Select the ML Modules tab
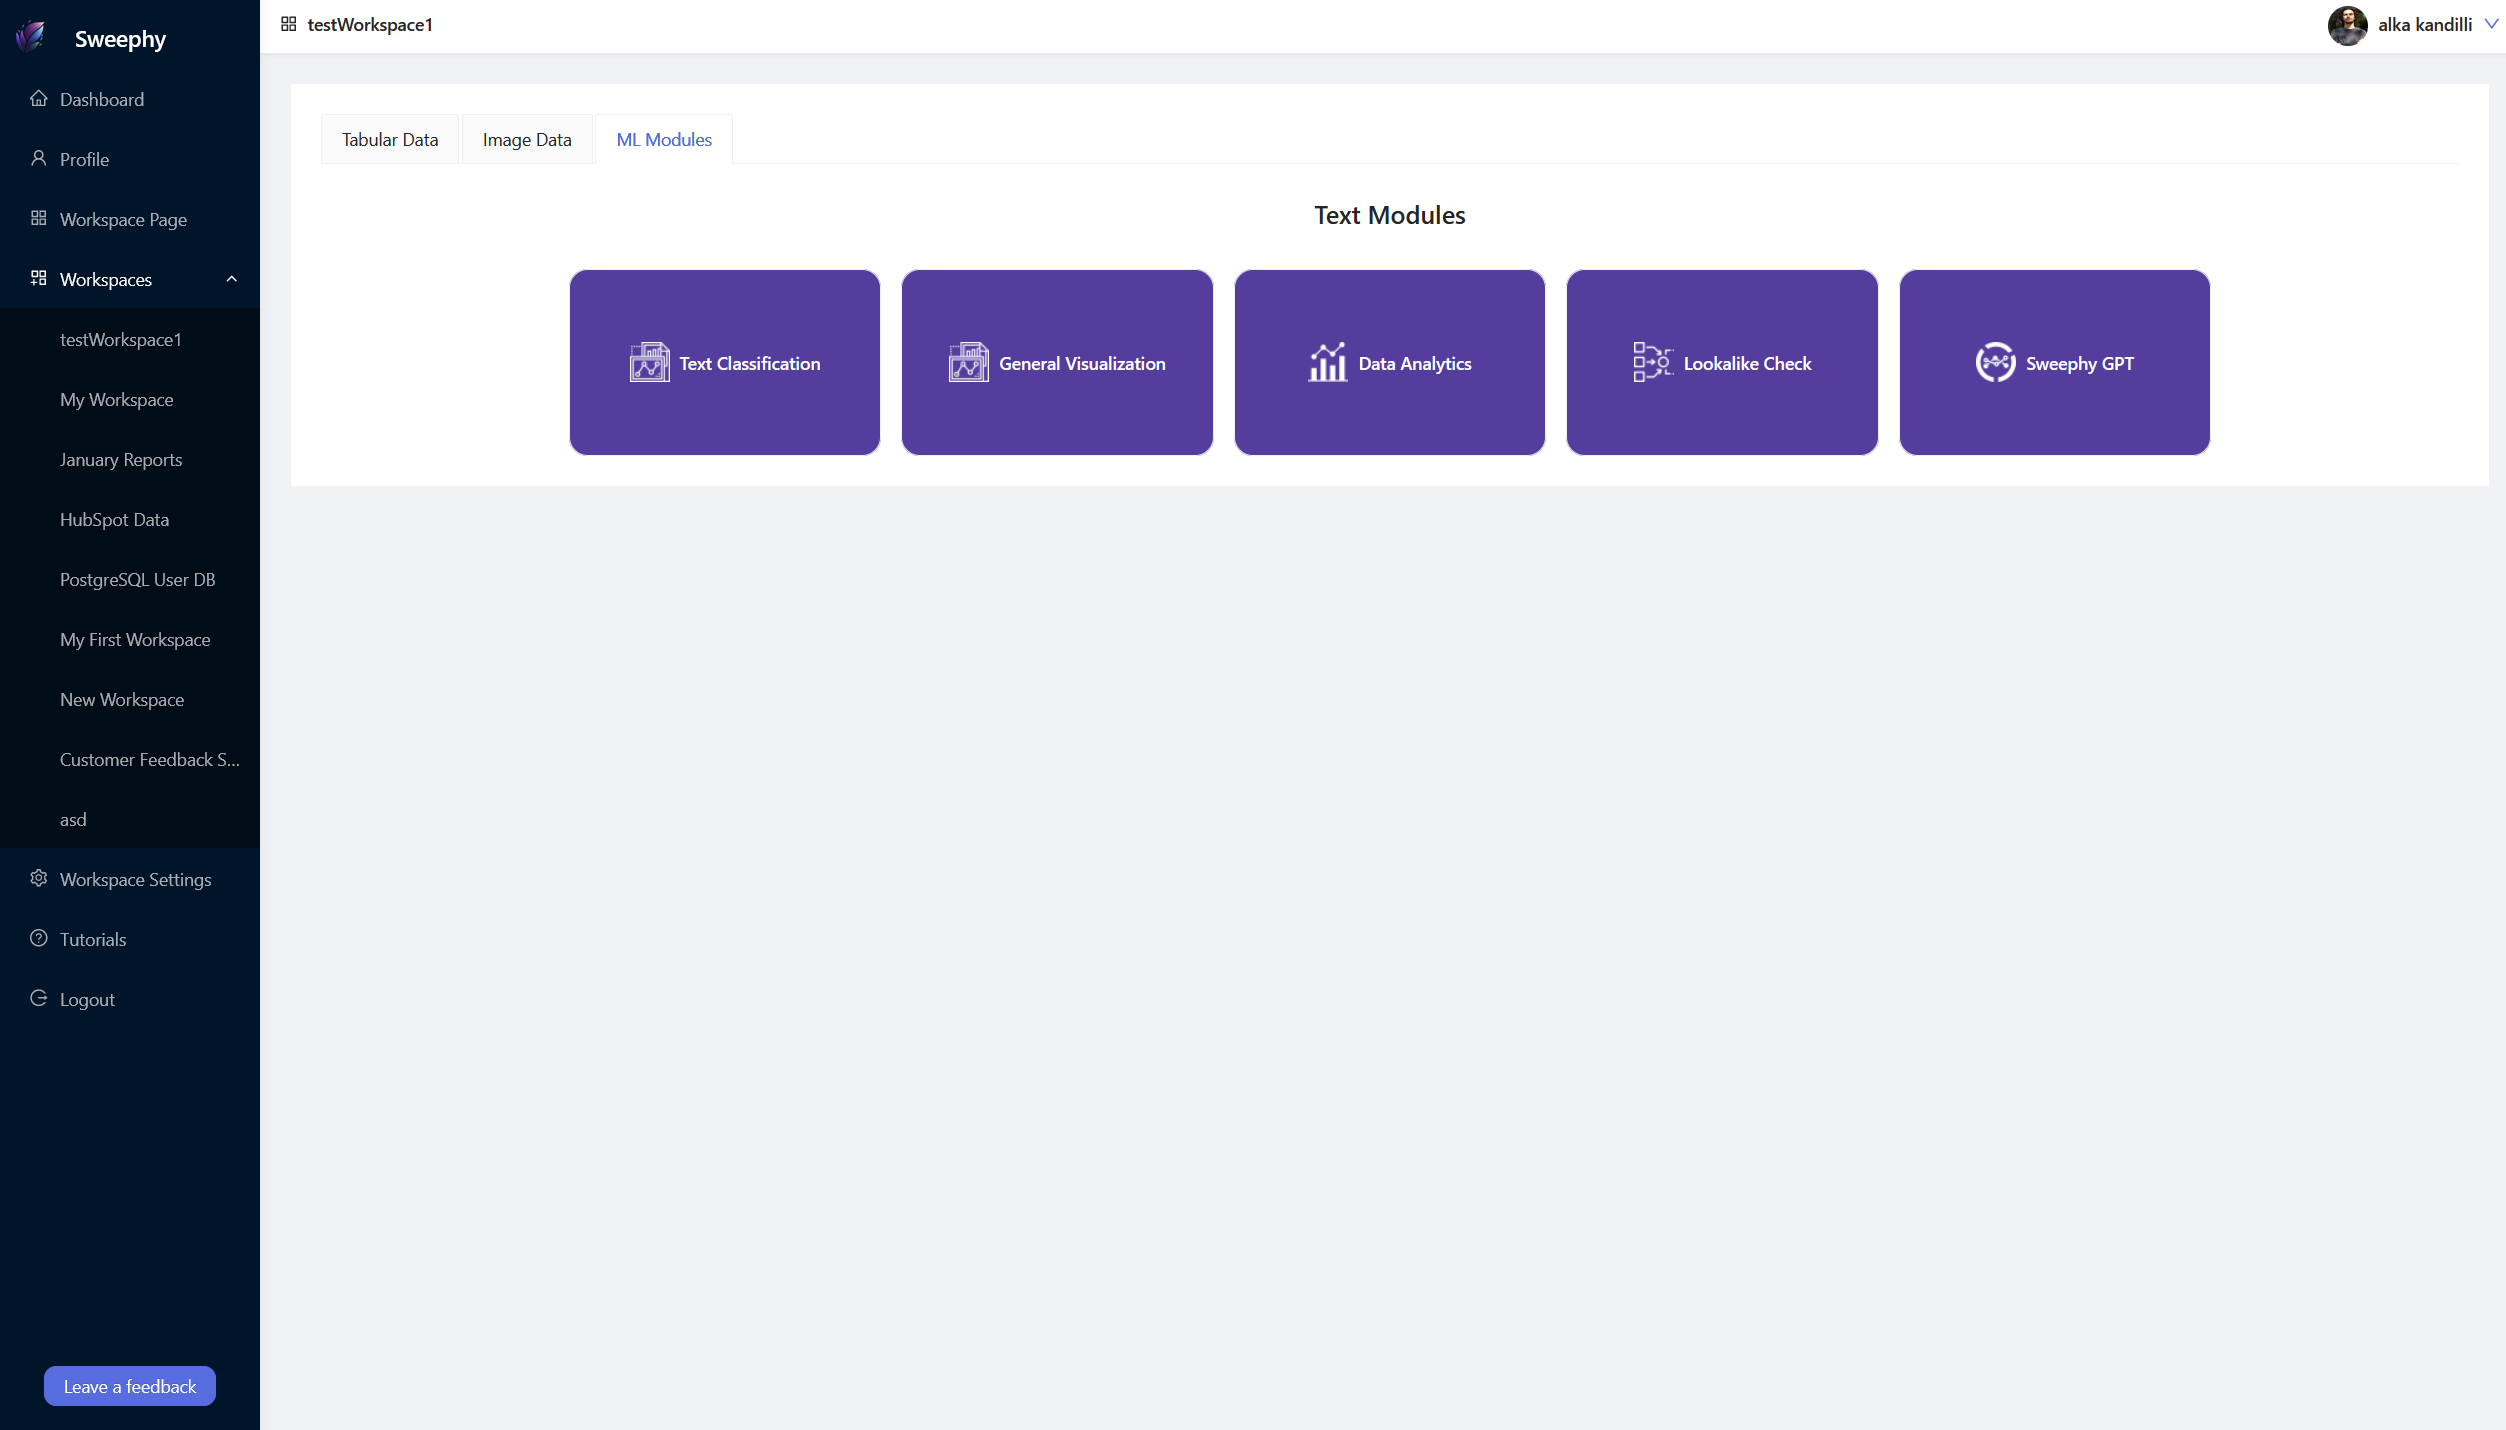The image size is (2506, 1430). tap(664, 140)
